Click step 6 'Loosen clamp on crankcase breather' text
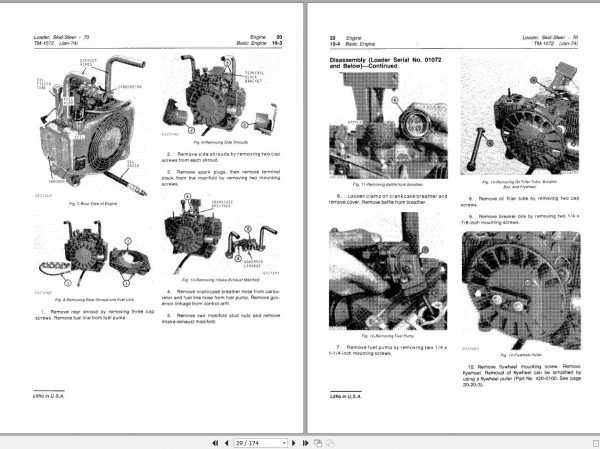Screen dimensions: 600x449 coord(388,199)
